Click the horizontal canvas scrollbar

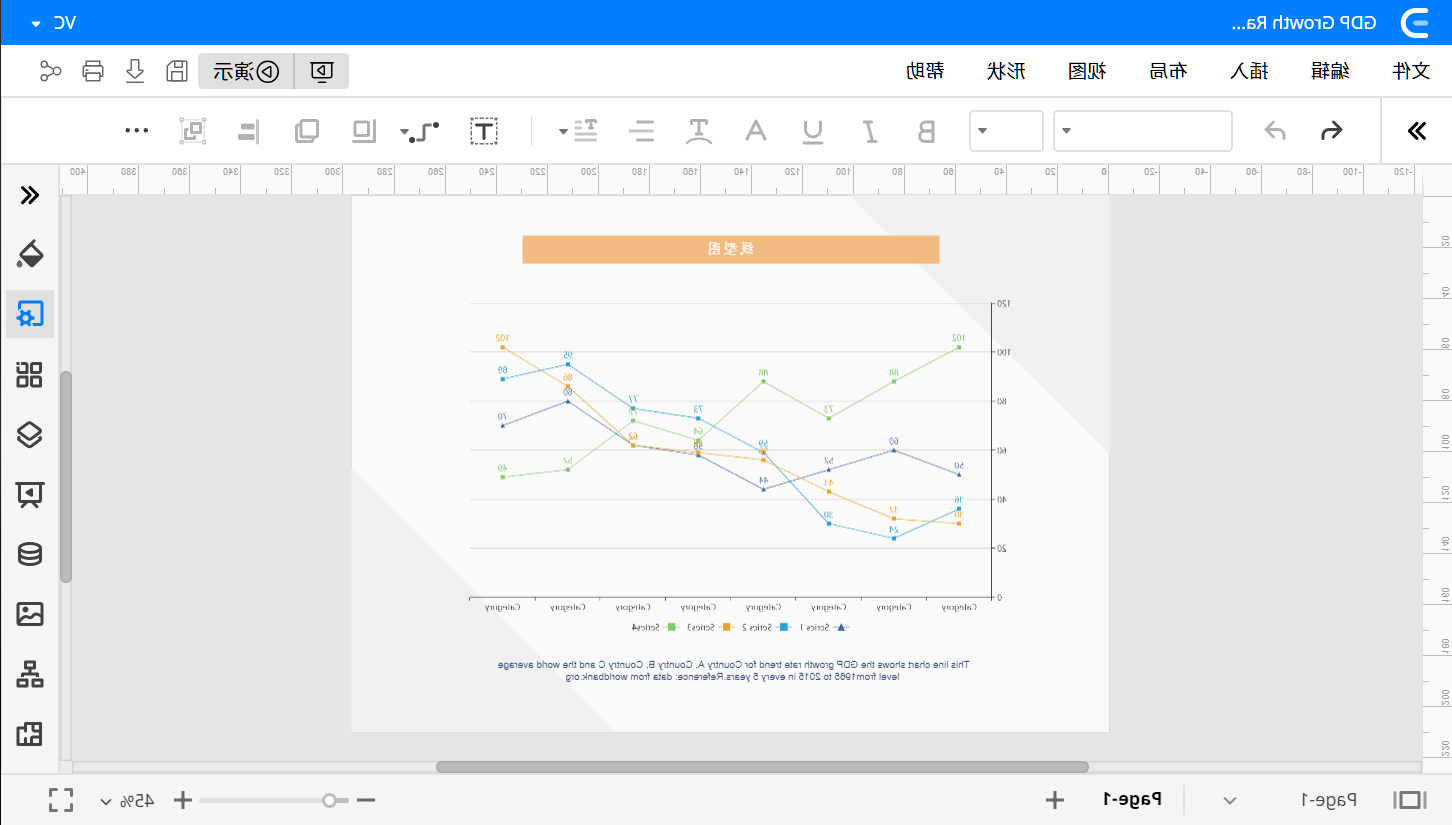762,767
